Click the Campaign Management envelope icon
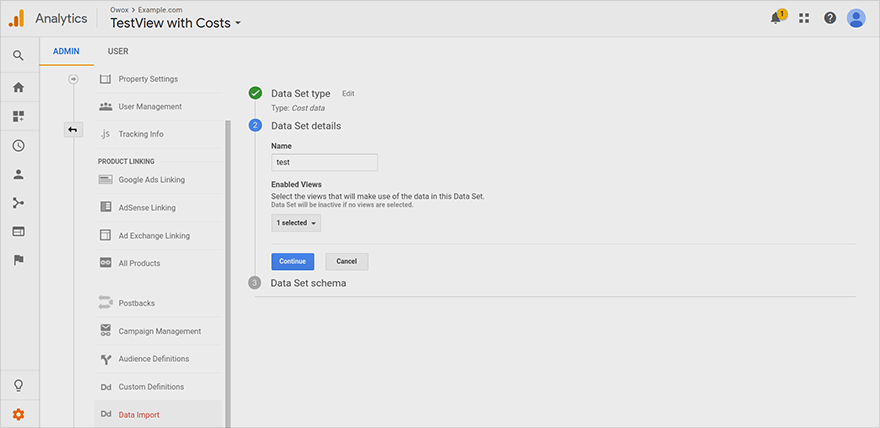Image resolution: width=880 pixels, height=428 pixels. click(x=105, y=331)
